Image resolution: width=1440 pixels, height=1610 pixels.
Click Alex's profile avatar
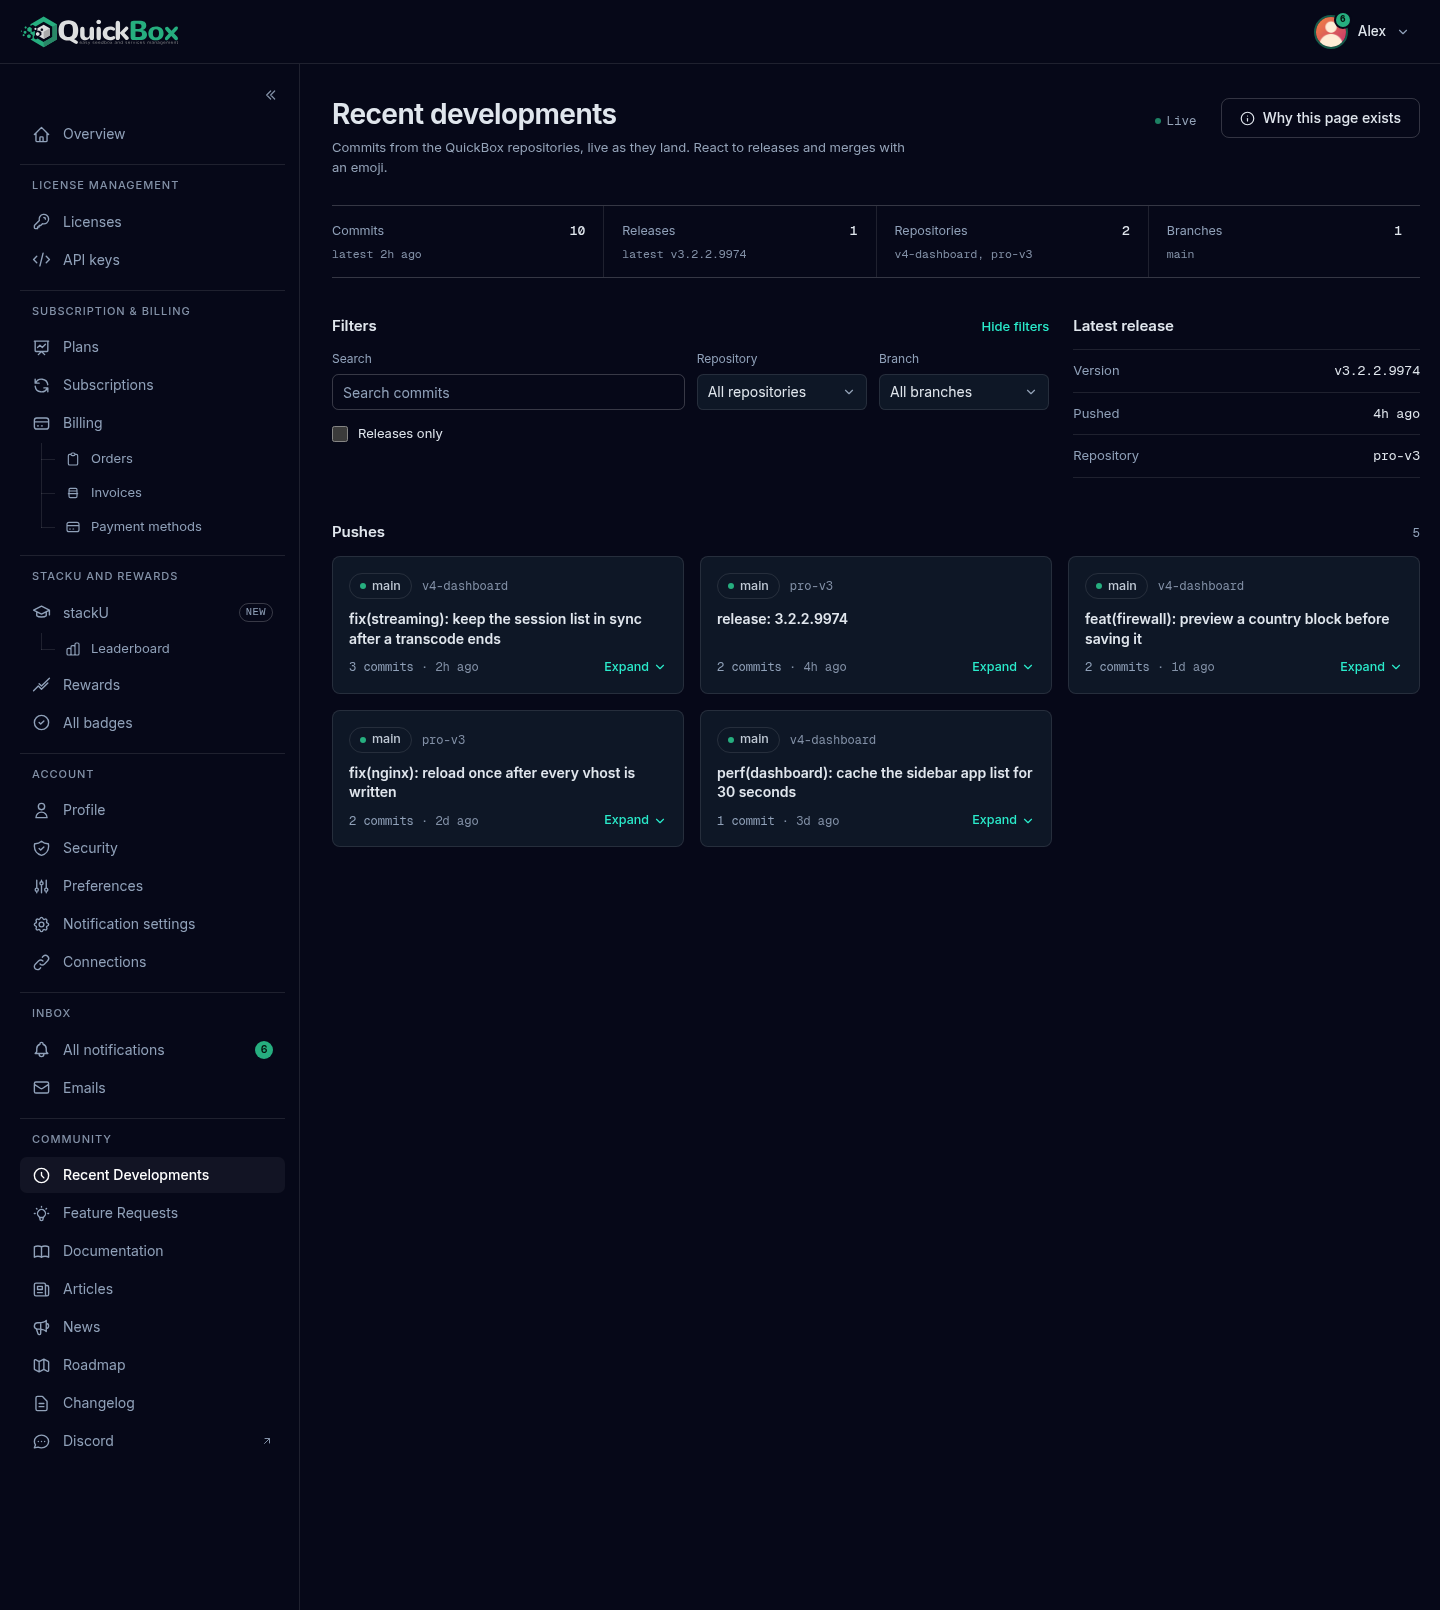click(x=1330, y=32)
